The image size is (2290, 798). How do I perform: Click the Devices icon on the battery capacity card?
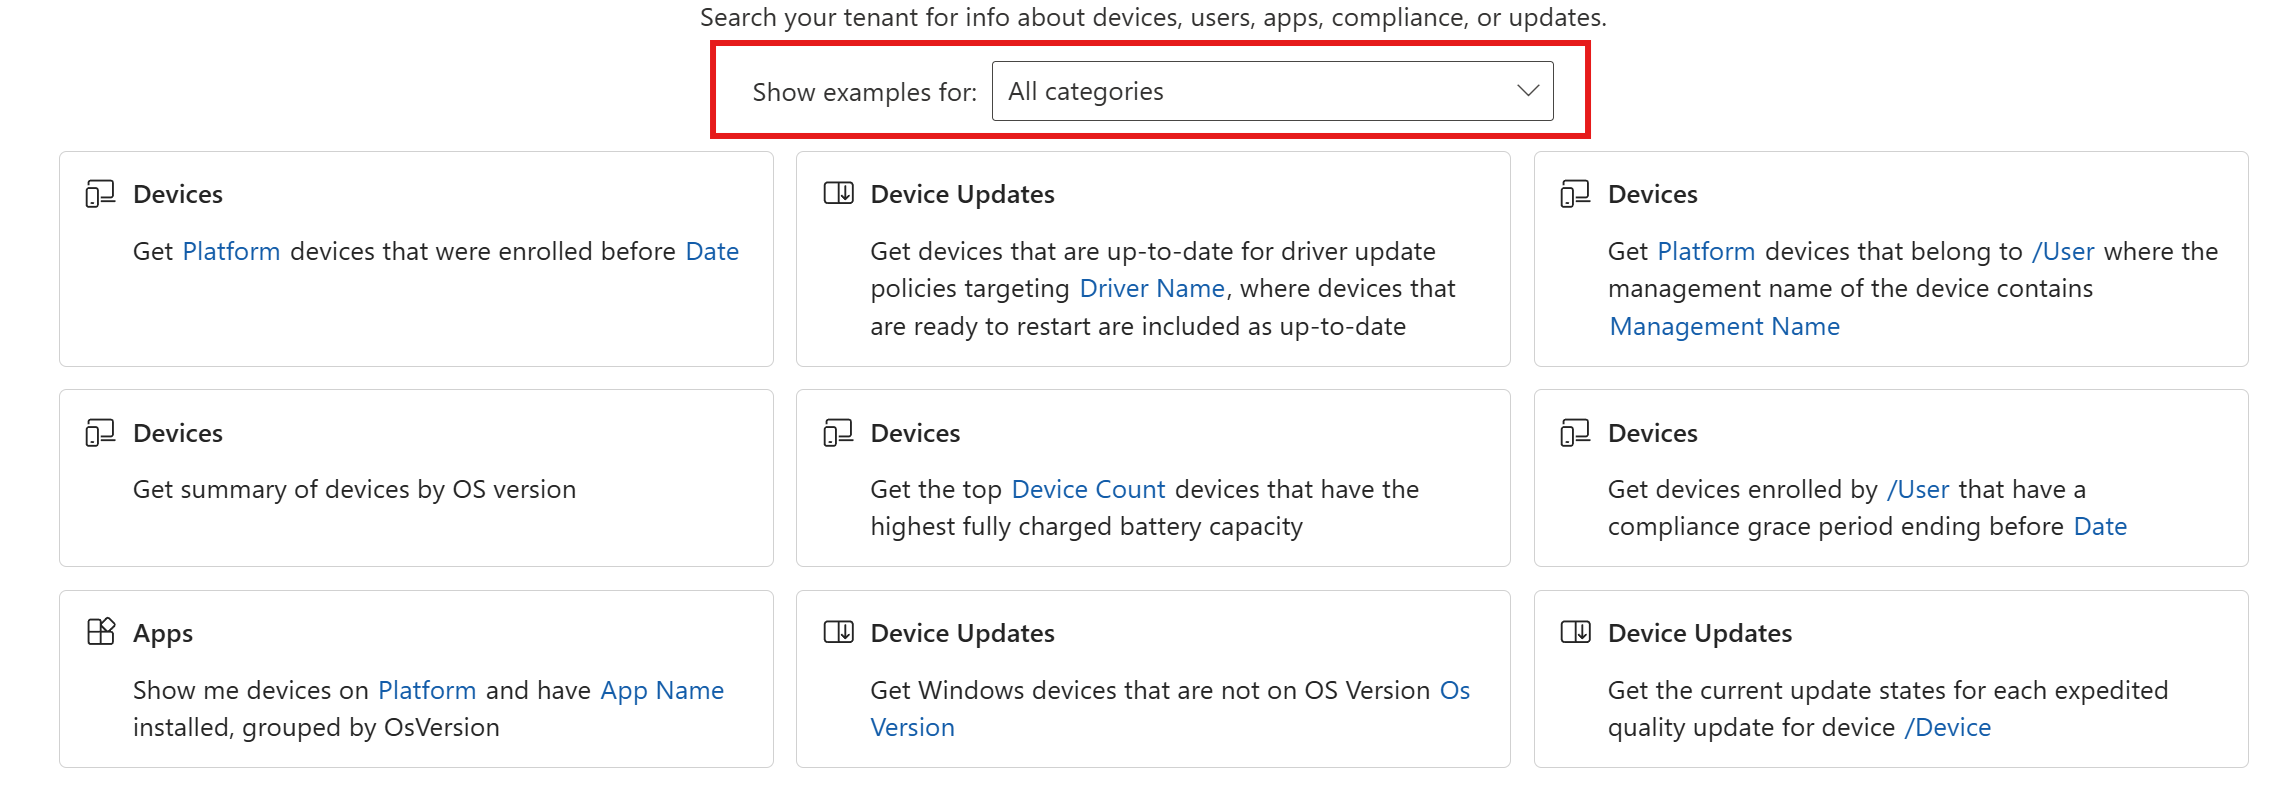(838, 433)
